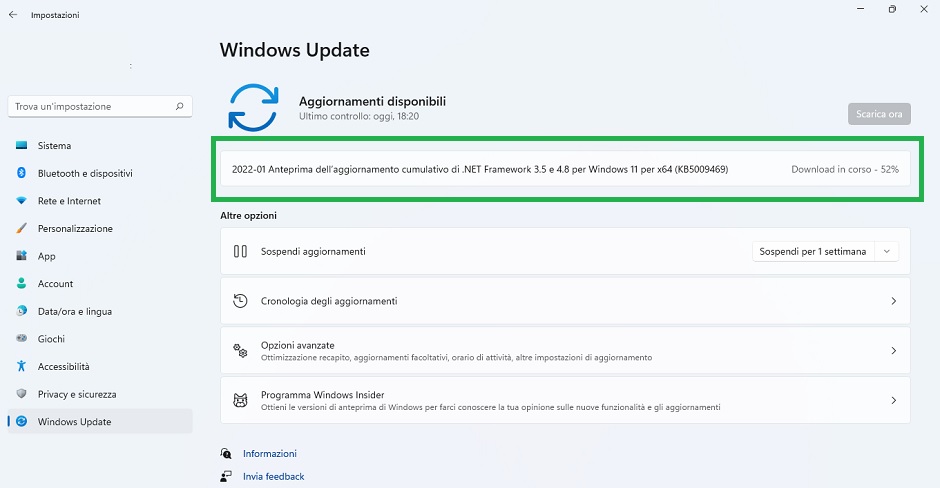The height and width of the screenshot is (488, 940).
Task: Expand the Sospendi per 1 settimana dropdown arrow
Action: (887, 251)
